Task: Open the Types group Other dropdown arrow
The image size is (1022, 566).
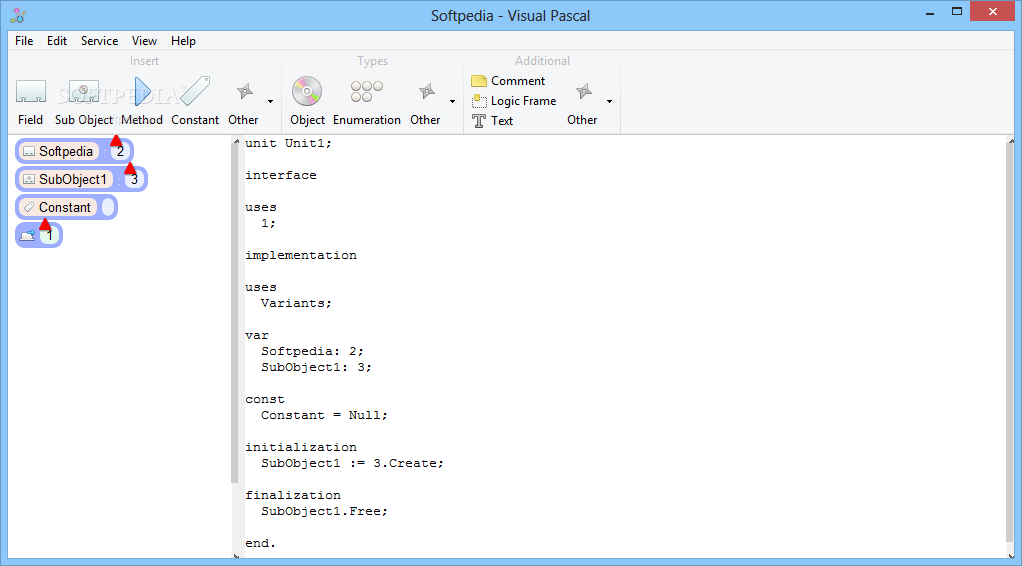Action: click(452, 102)
